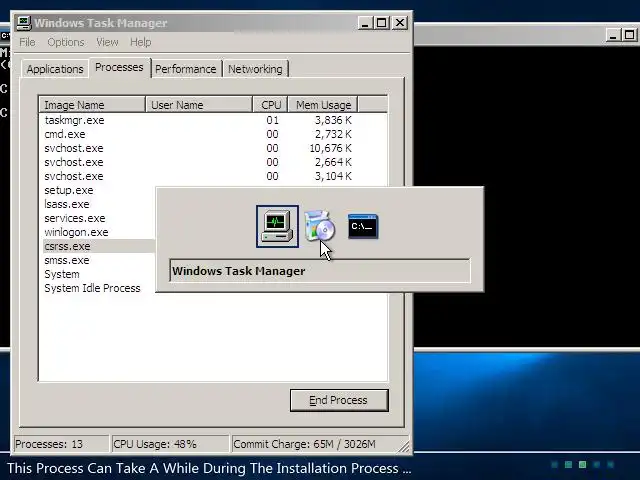Switch to the Applications tab
This screenshot has height=480, width=640.
click(x=55, y=69)
